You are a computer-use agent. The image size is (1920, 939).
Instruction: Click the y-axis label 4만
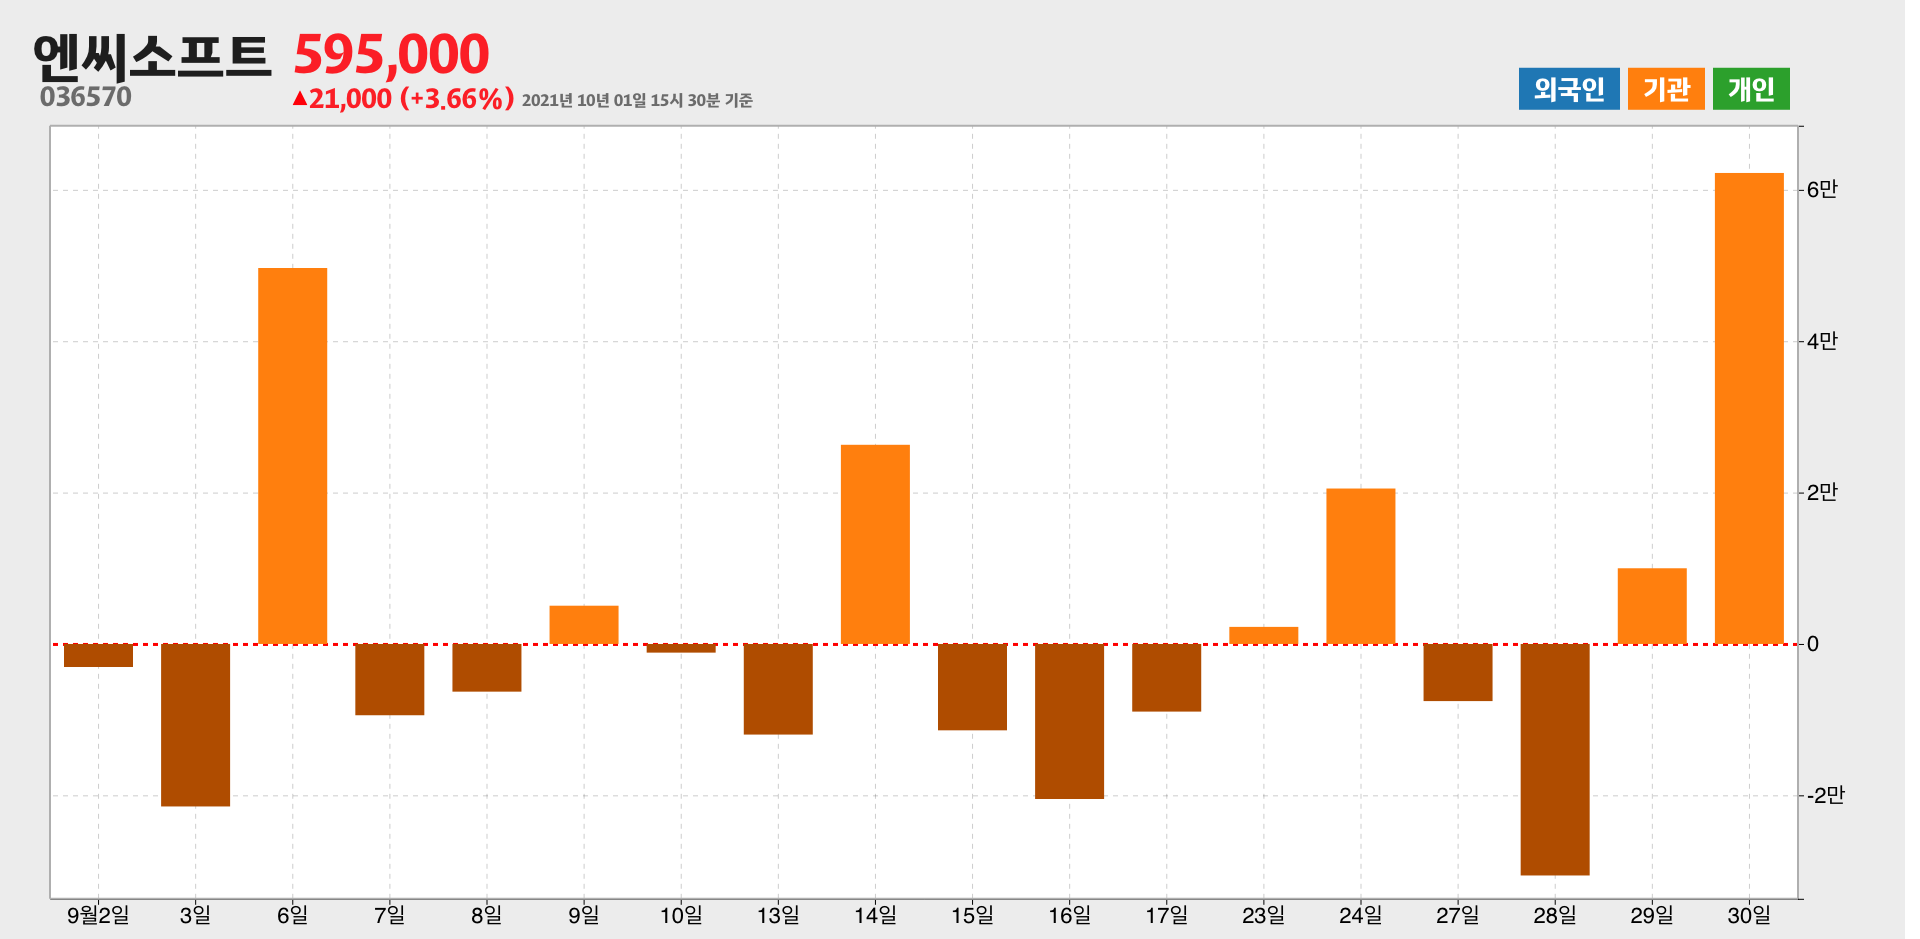(x=1822, y=341)
